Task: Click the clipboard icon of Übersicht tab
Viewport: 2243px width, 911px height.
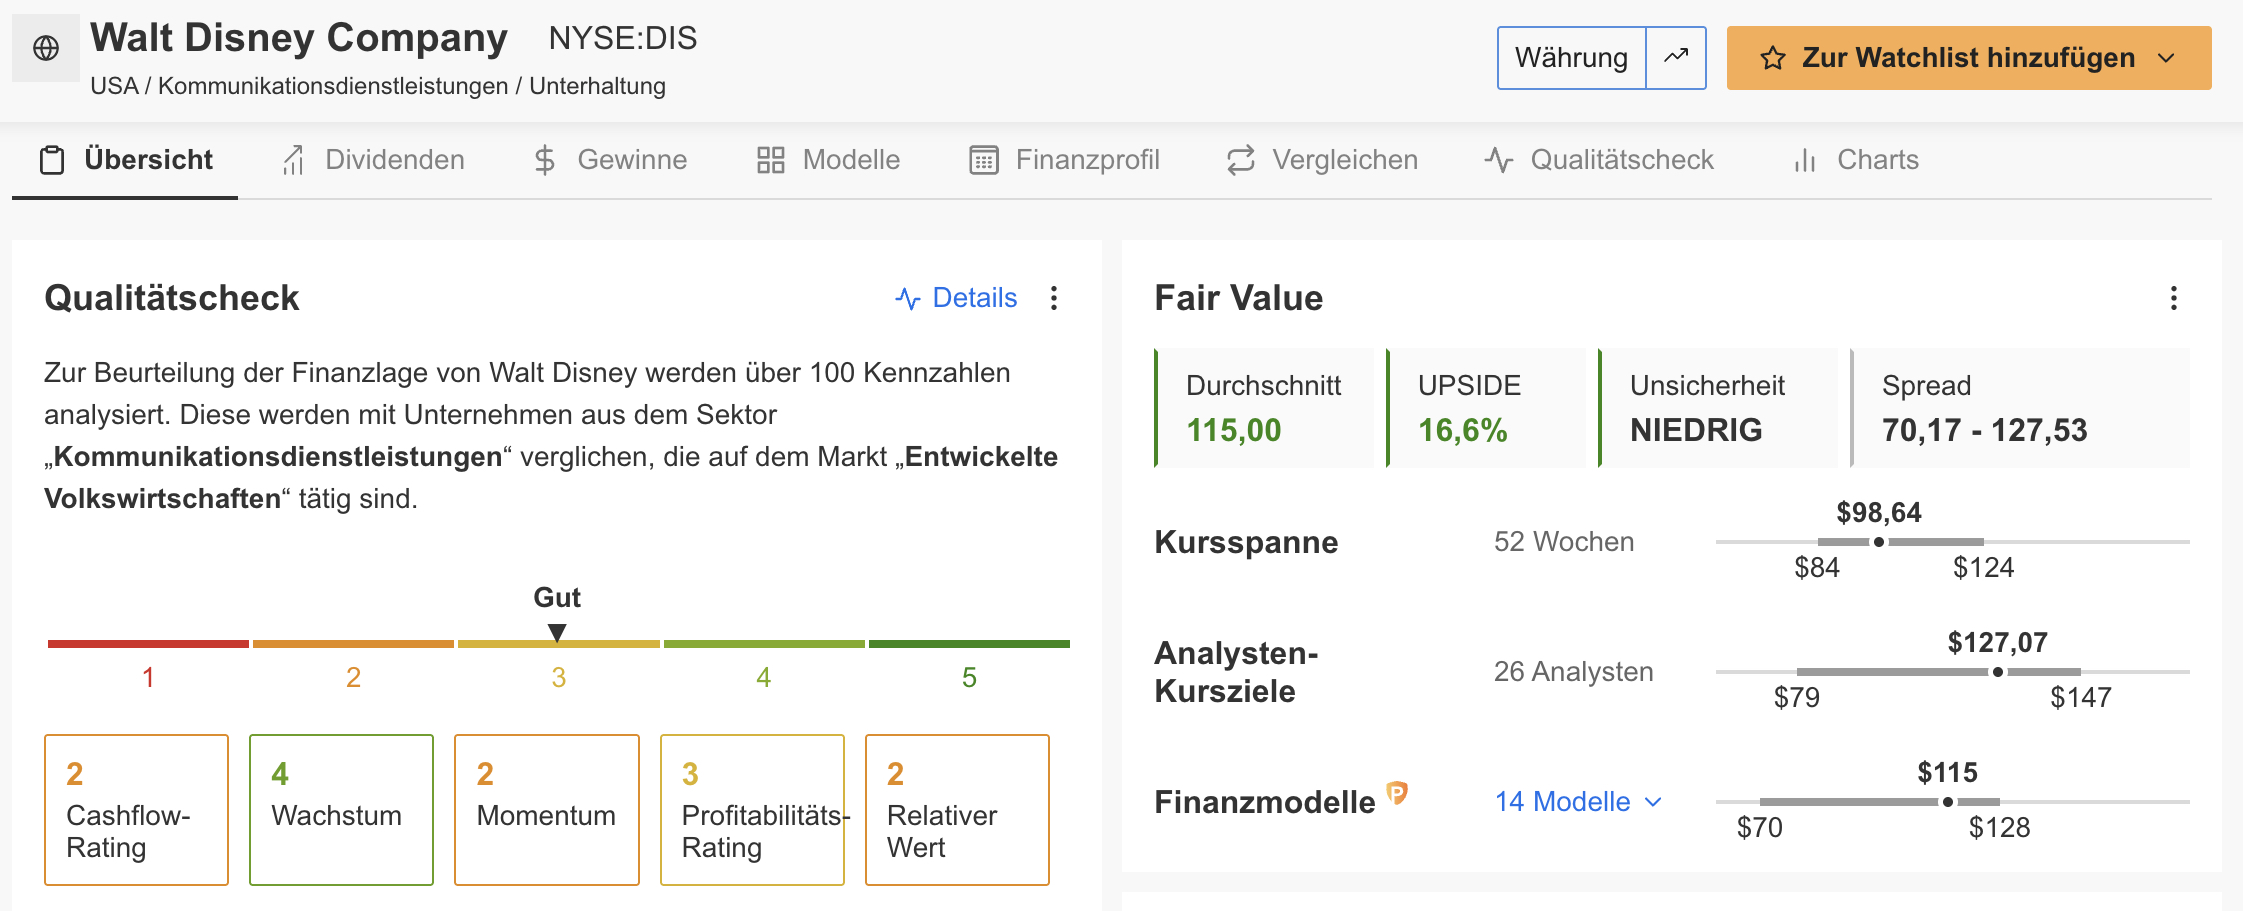Action: tap(52, 160)
